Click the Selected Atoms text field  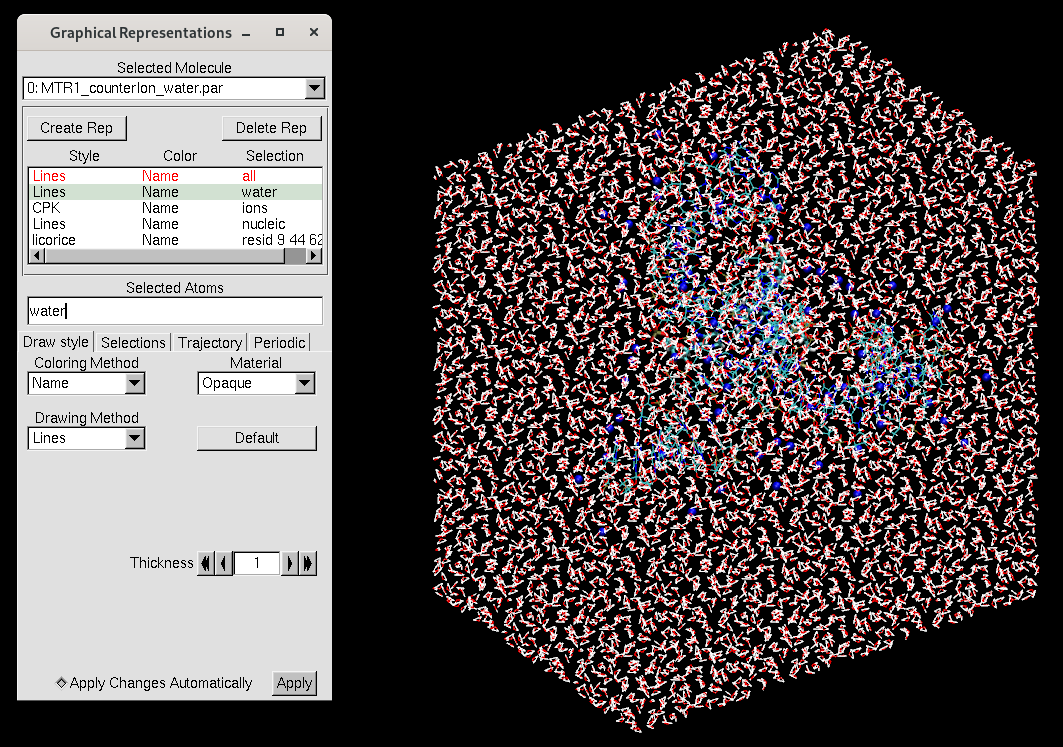[174, 310]
